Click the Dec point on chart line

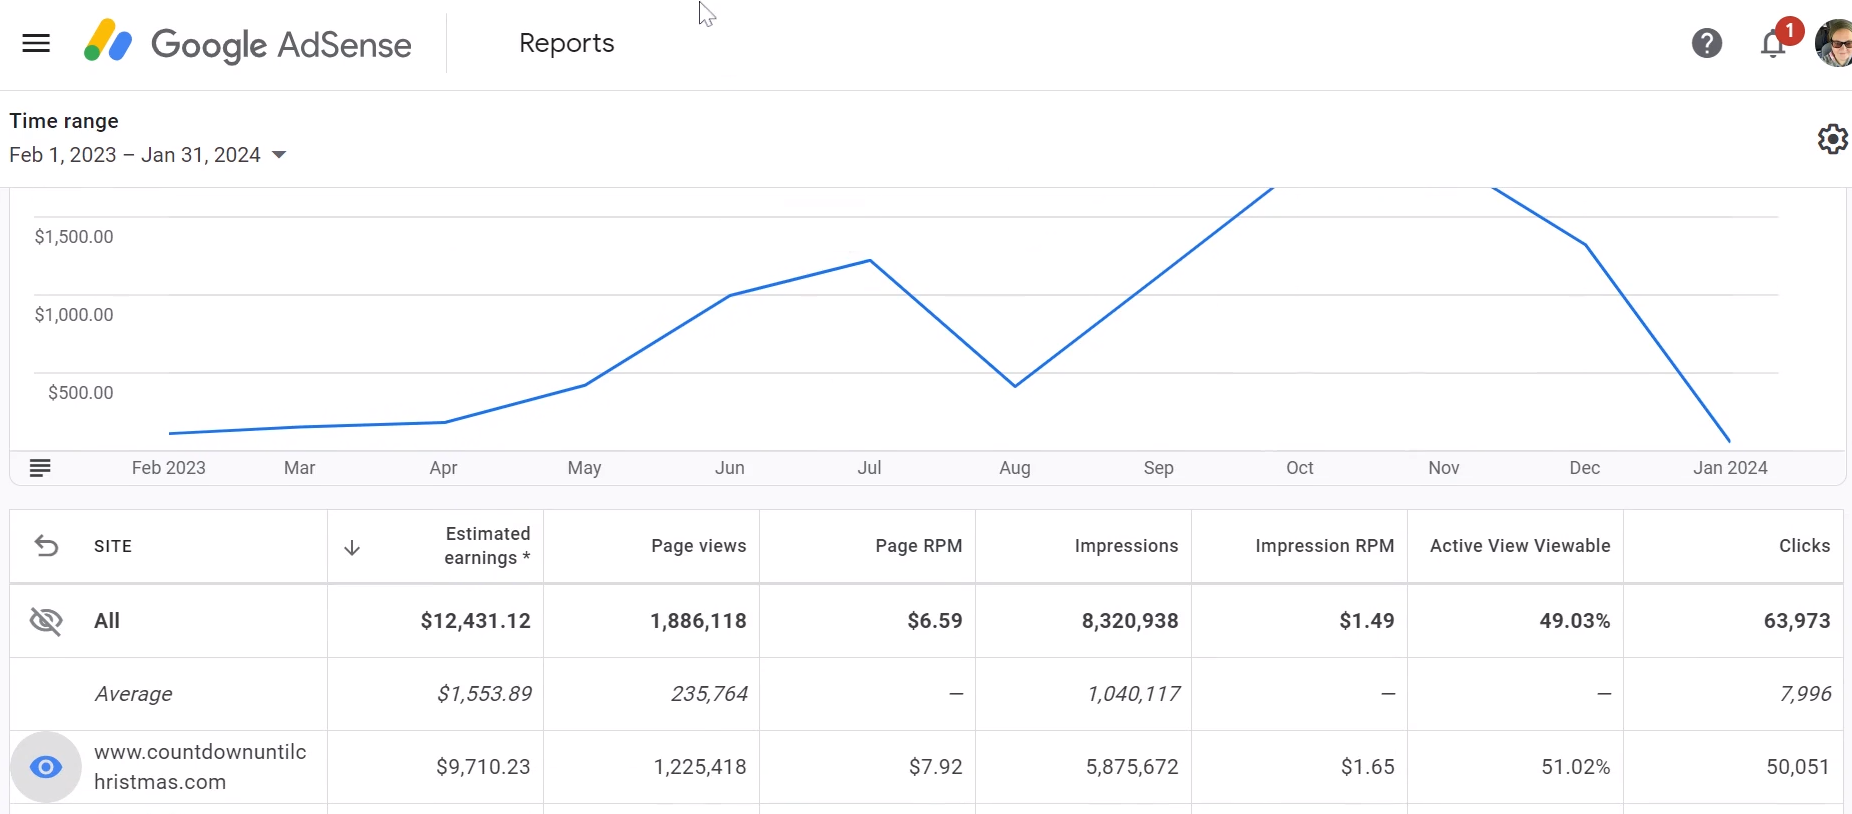pyautogui.click(x=1585, y=244)
